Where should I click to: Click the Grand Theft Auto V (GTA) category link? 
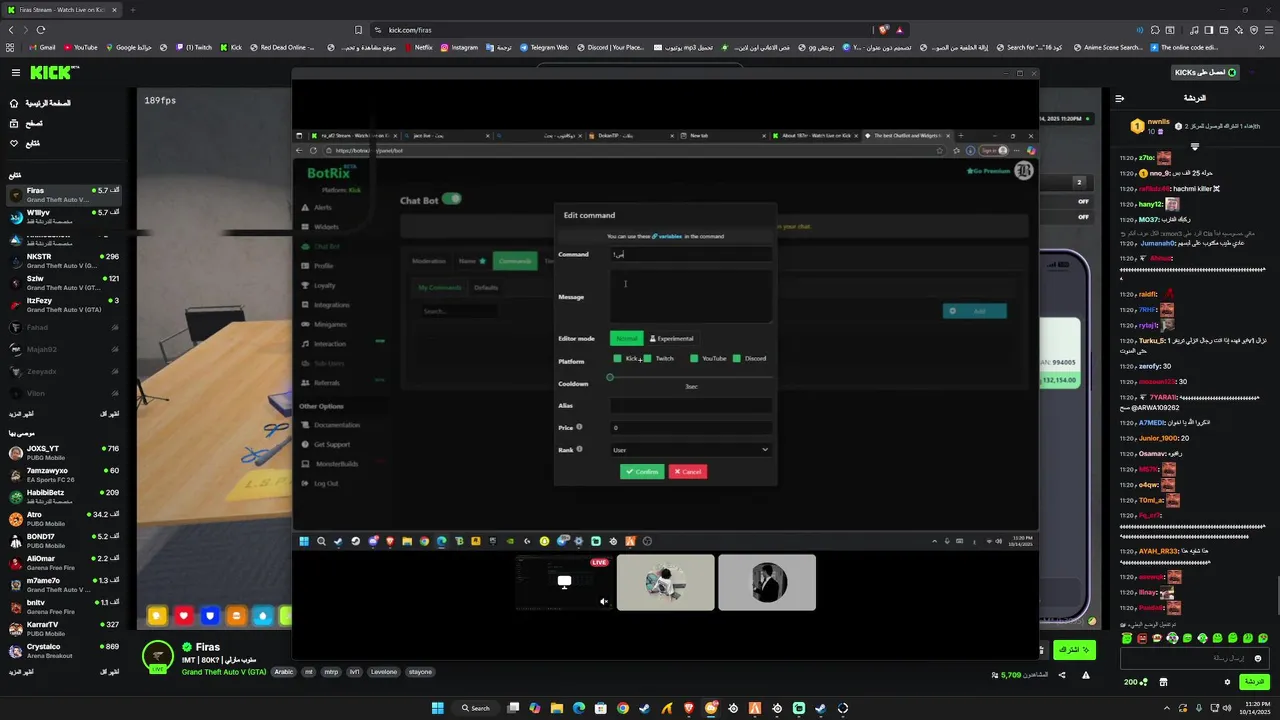tap(224, 672)
